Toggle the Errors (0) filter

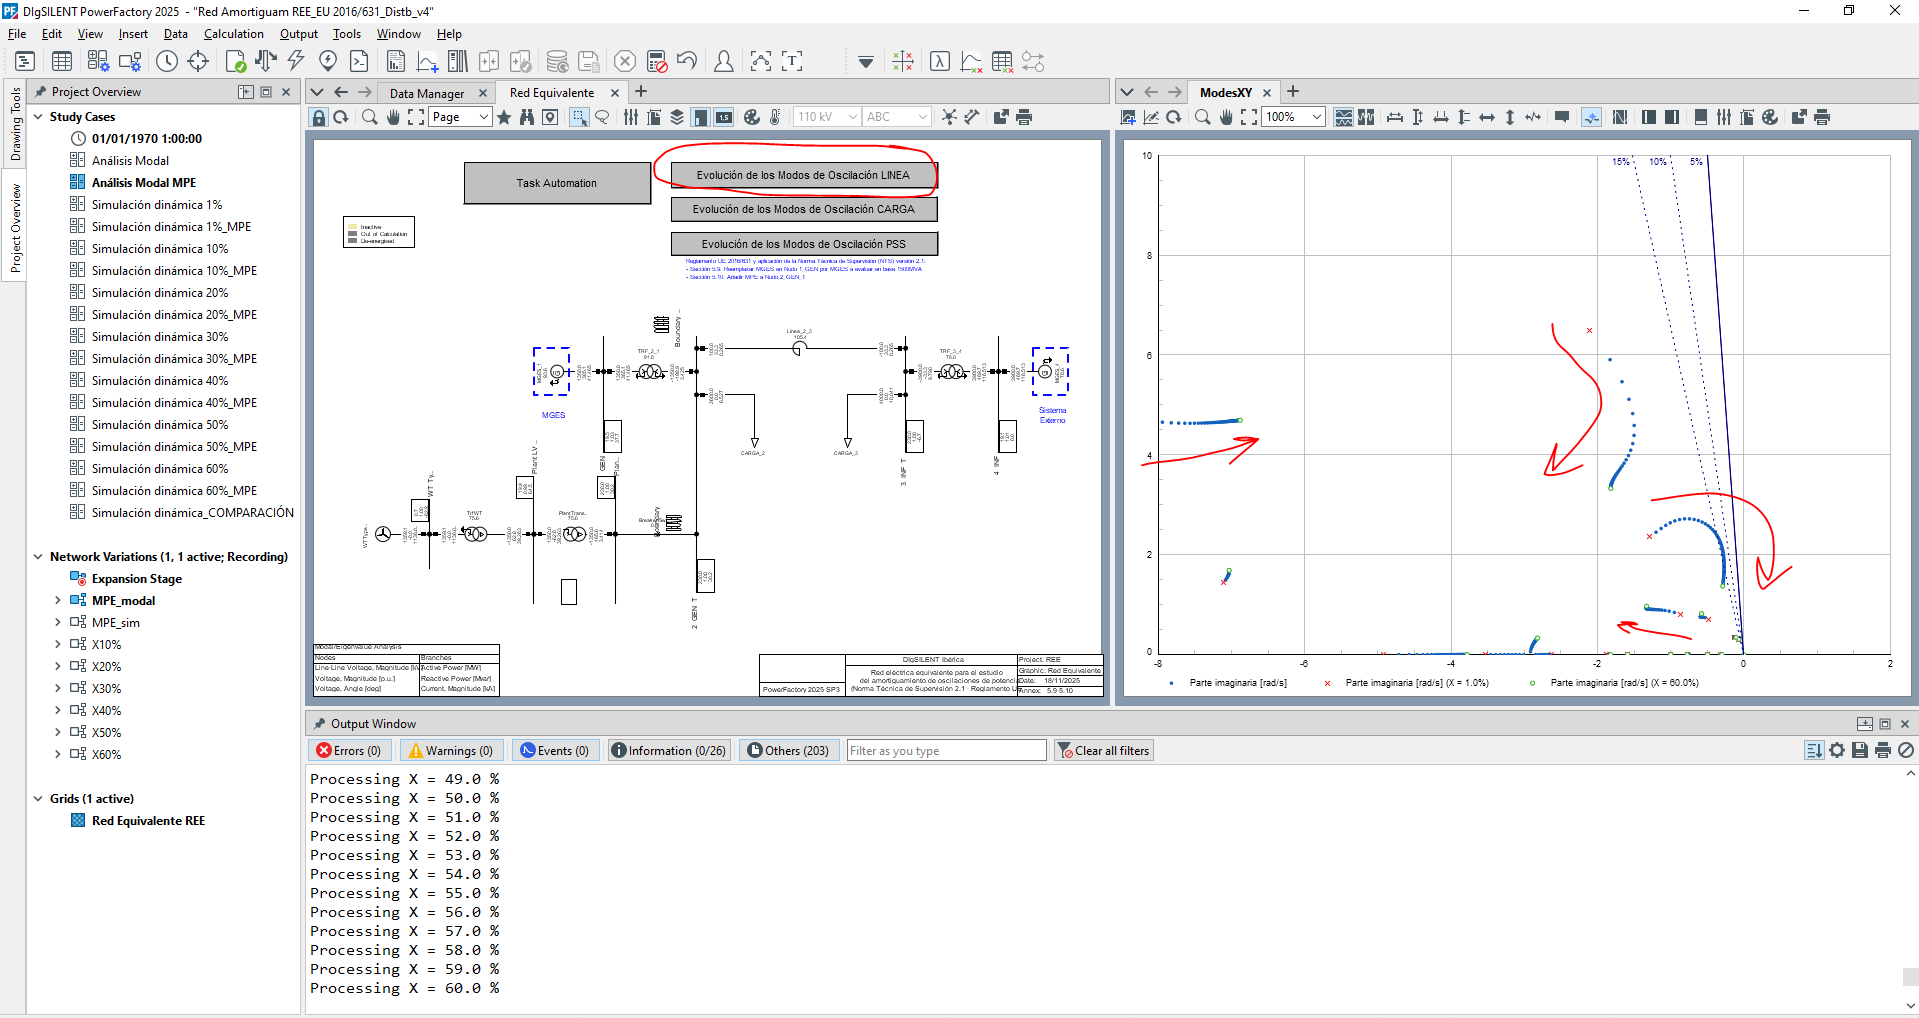(x=349, y=751)
